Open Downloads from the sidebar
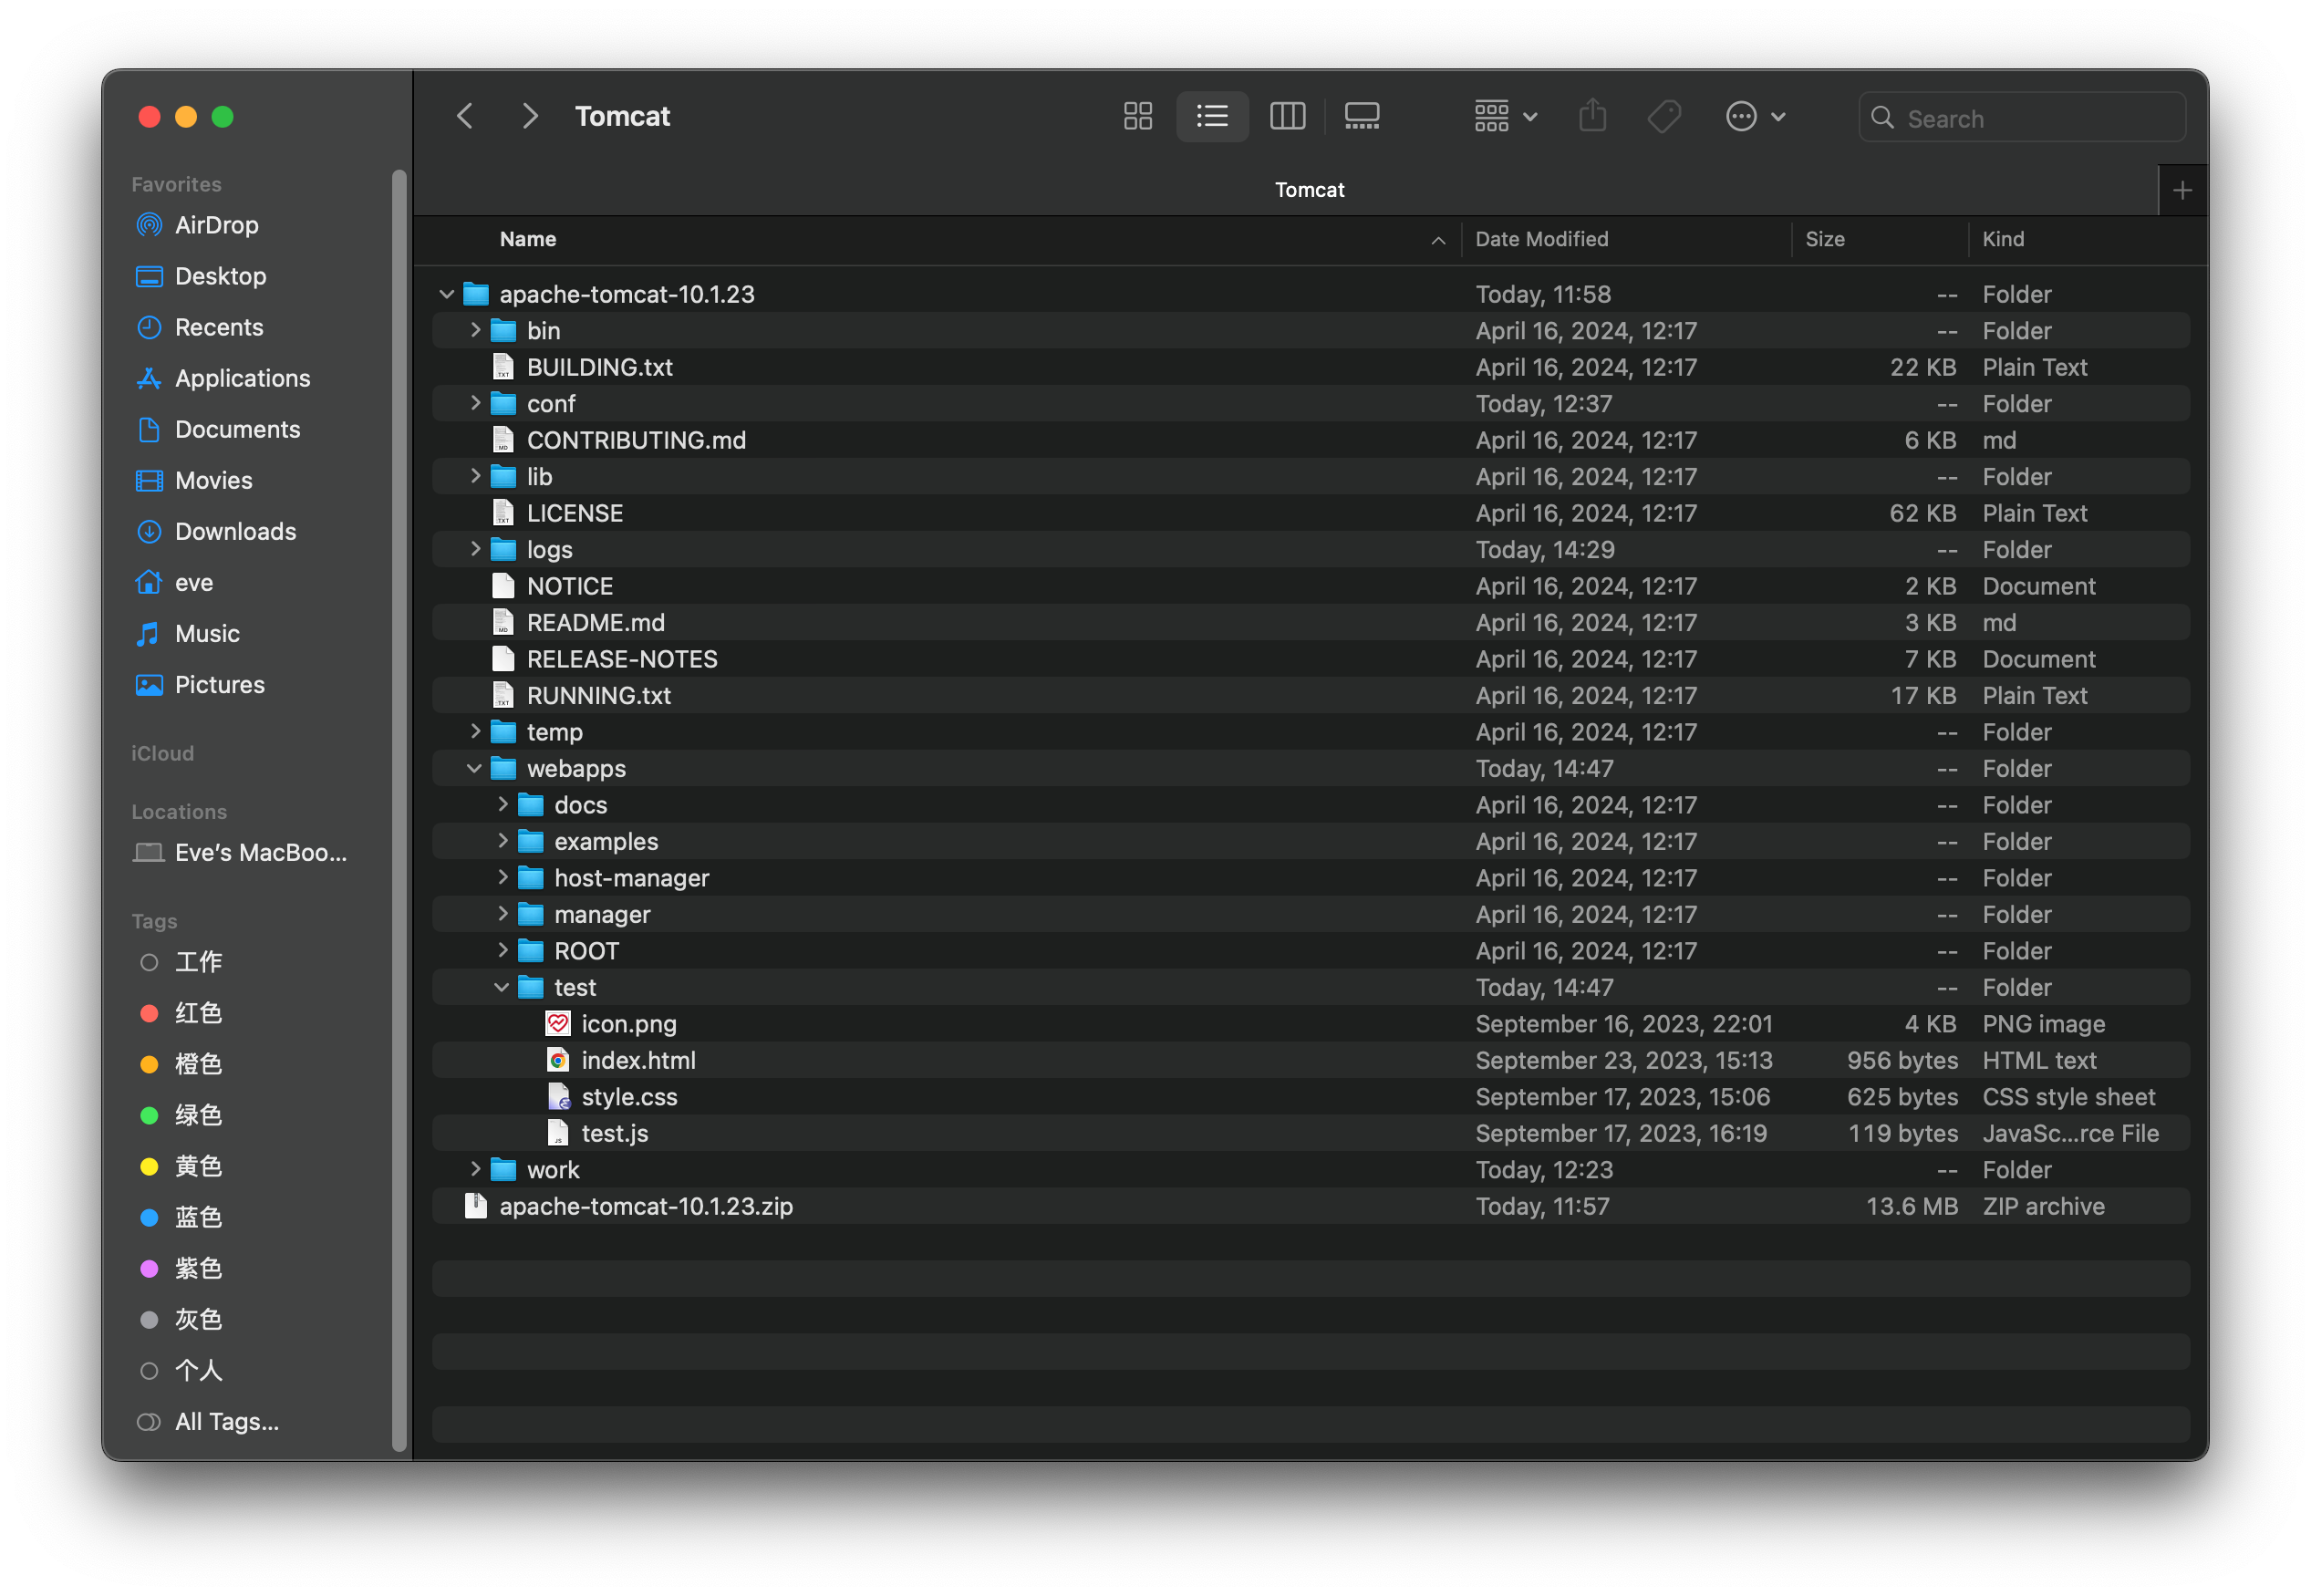2311x1596 pixels. pos(234,531)
